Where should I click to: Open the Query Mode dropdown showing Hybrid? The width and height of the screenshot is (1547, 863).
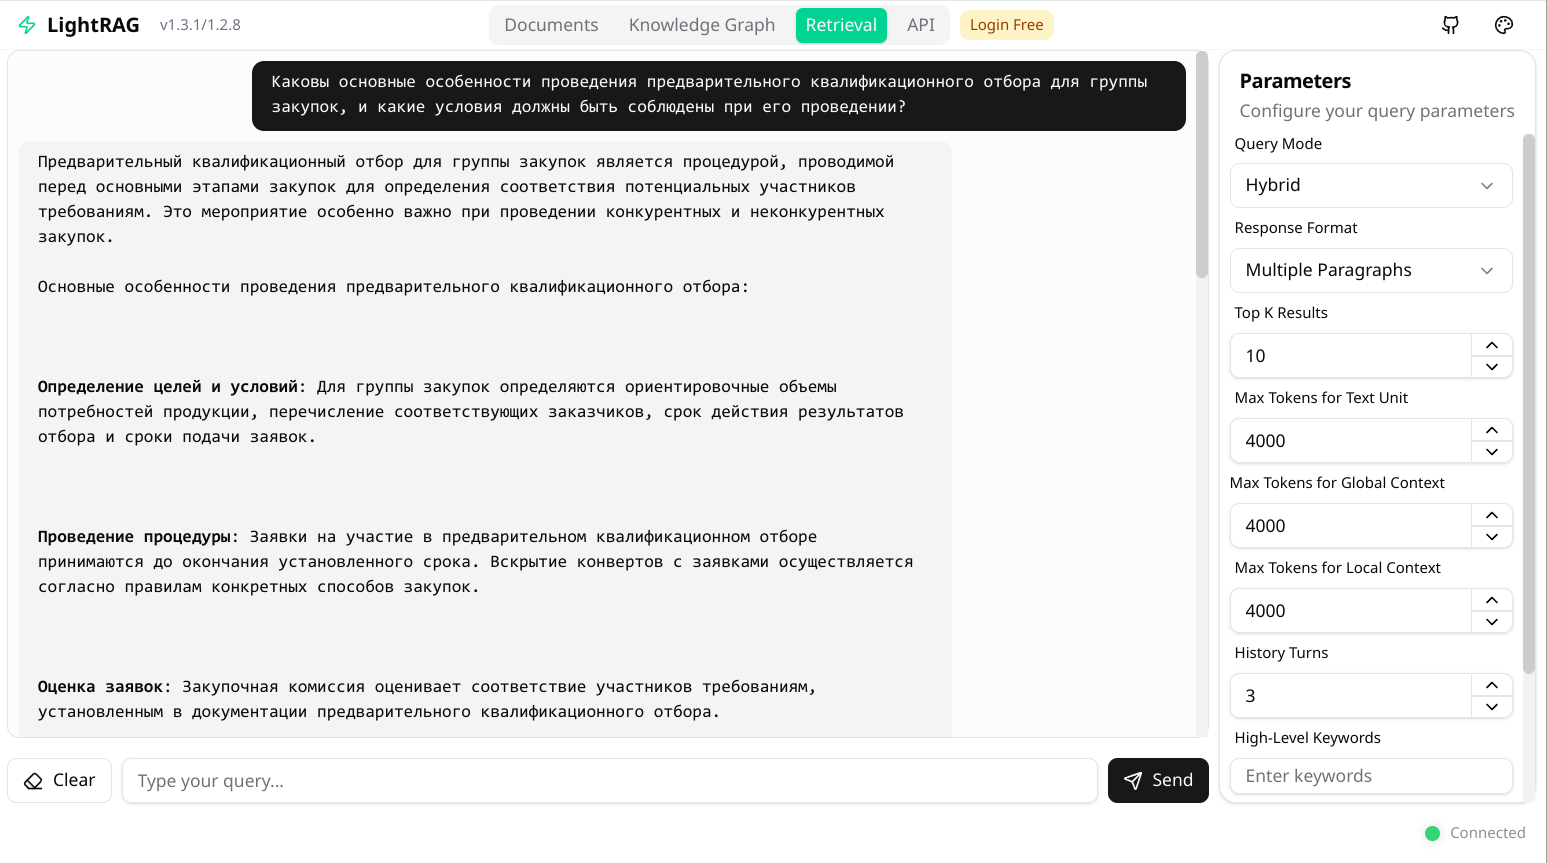tap(1370, 185)
